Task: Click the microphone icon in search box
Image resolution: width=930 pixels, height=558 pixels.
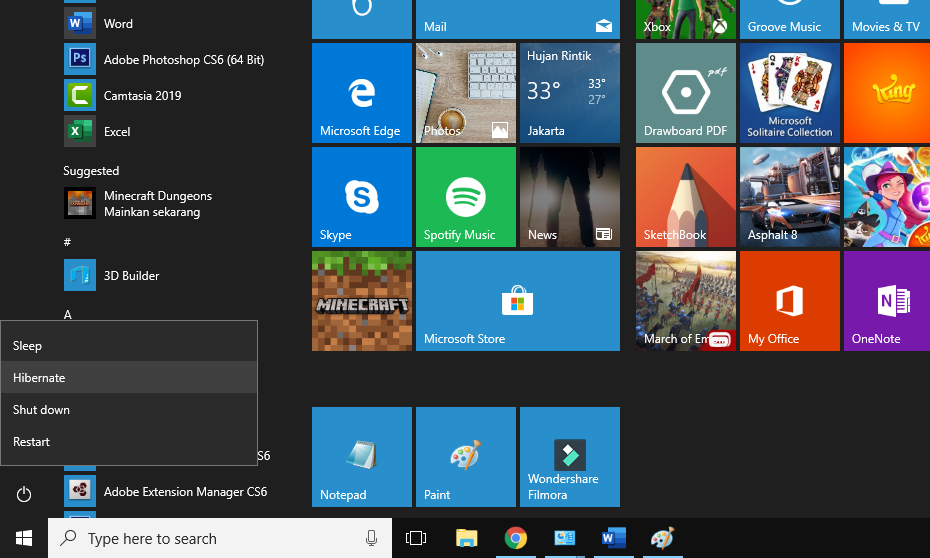Action: point(371,538)
